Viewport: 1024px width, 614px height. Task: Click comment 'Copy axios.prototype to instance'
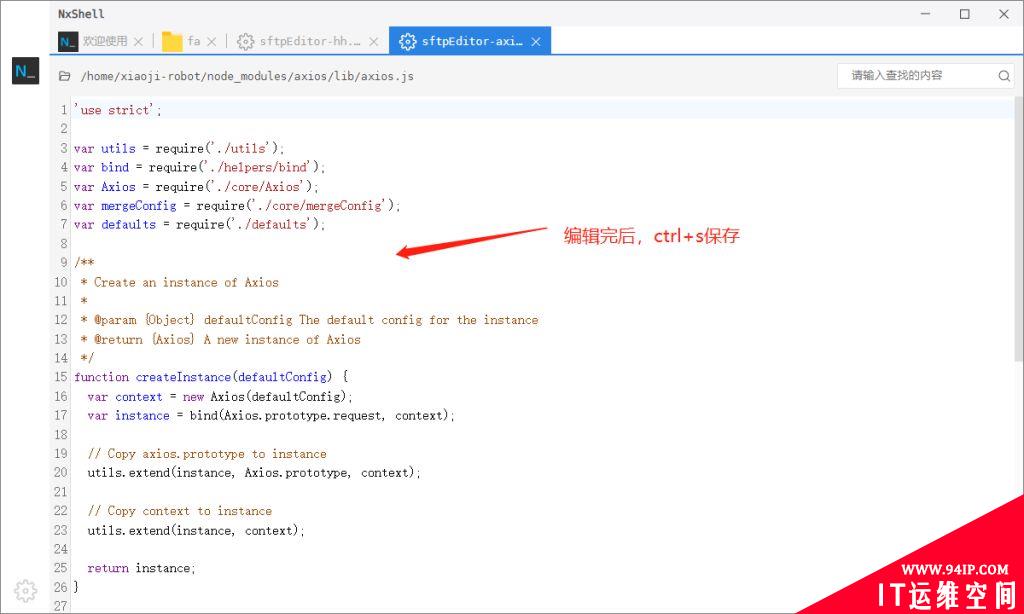coord(207,454)
